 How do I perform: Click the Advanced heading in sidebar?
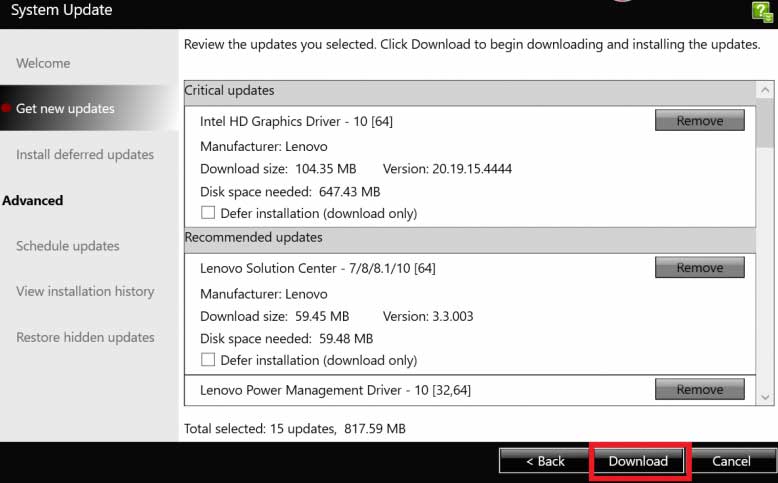click(33, 201)
